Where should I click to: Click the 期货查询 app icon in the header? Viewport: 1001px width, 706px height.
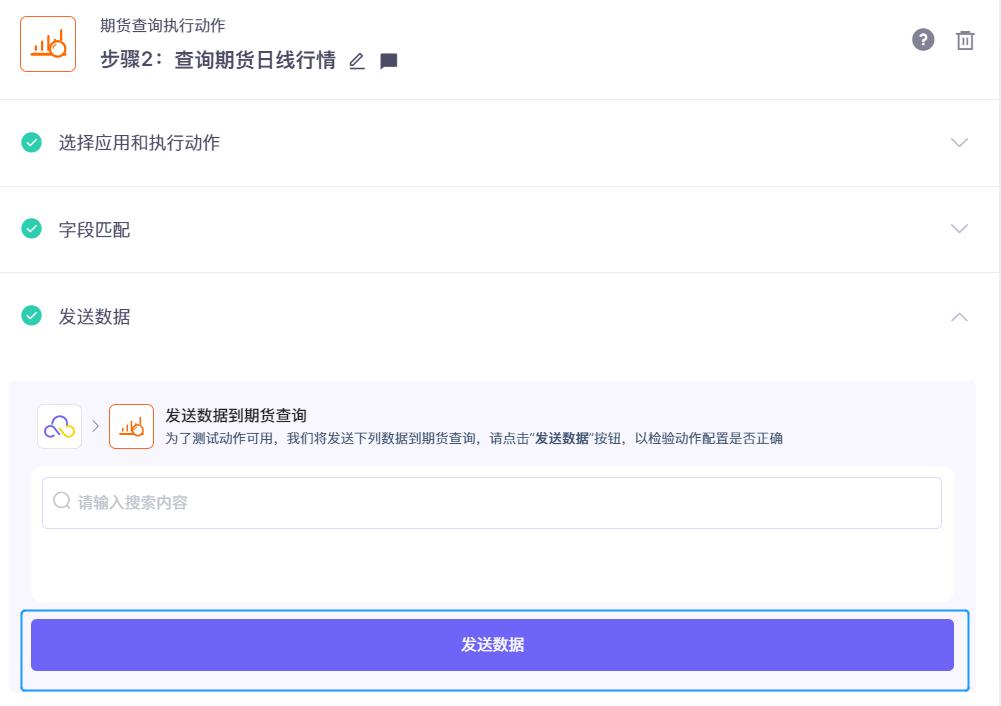click(x=48, y=43)
